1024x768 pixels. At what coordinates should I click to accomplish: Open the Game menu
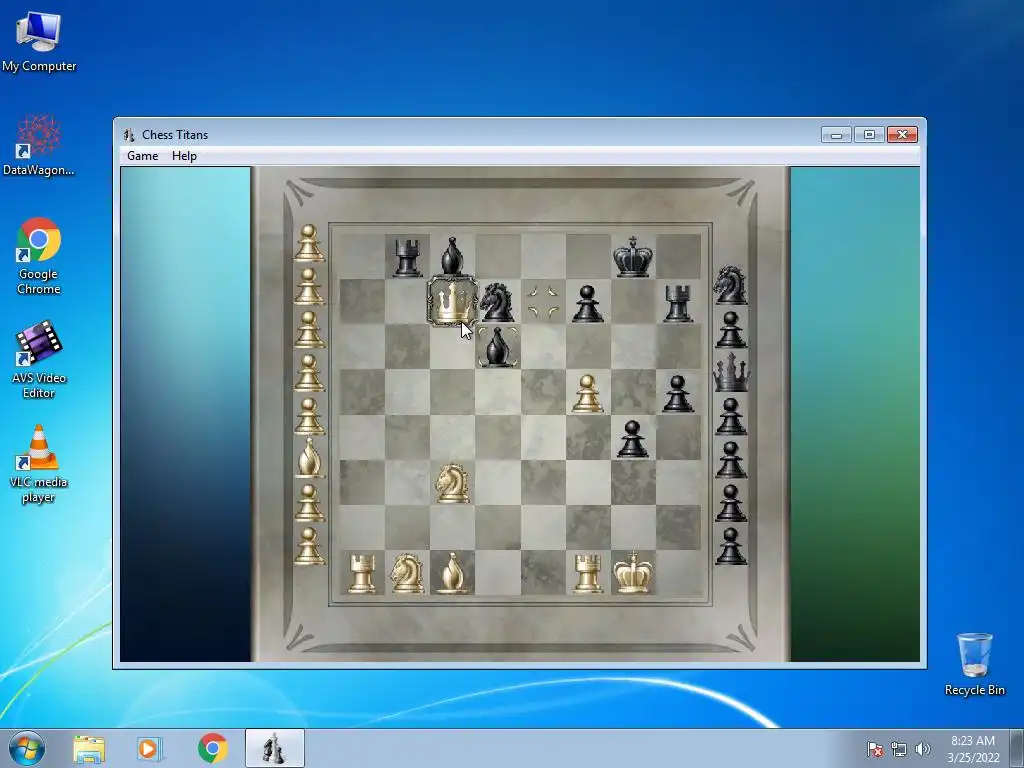[142, 156]
